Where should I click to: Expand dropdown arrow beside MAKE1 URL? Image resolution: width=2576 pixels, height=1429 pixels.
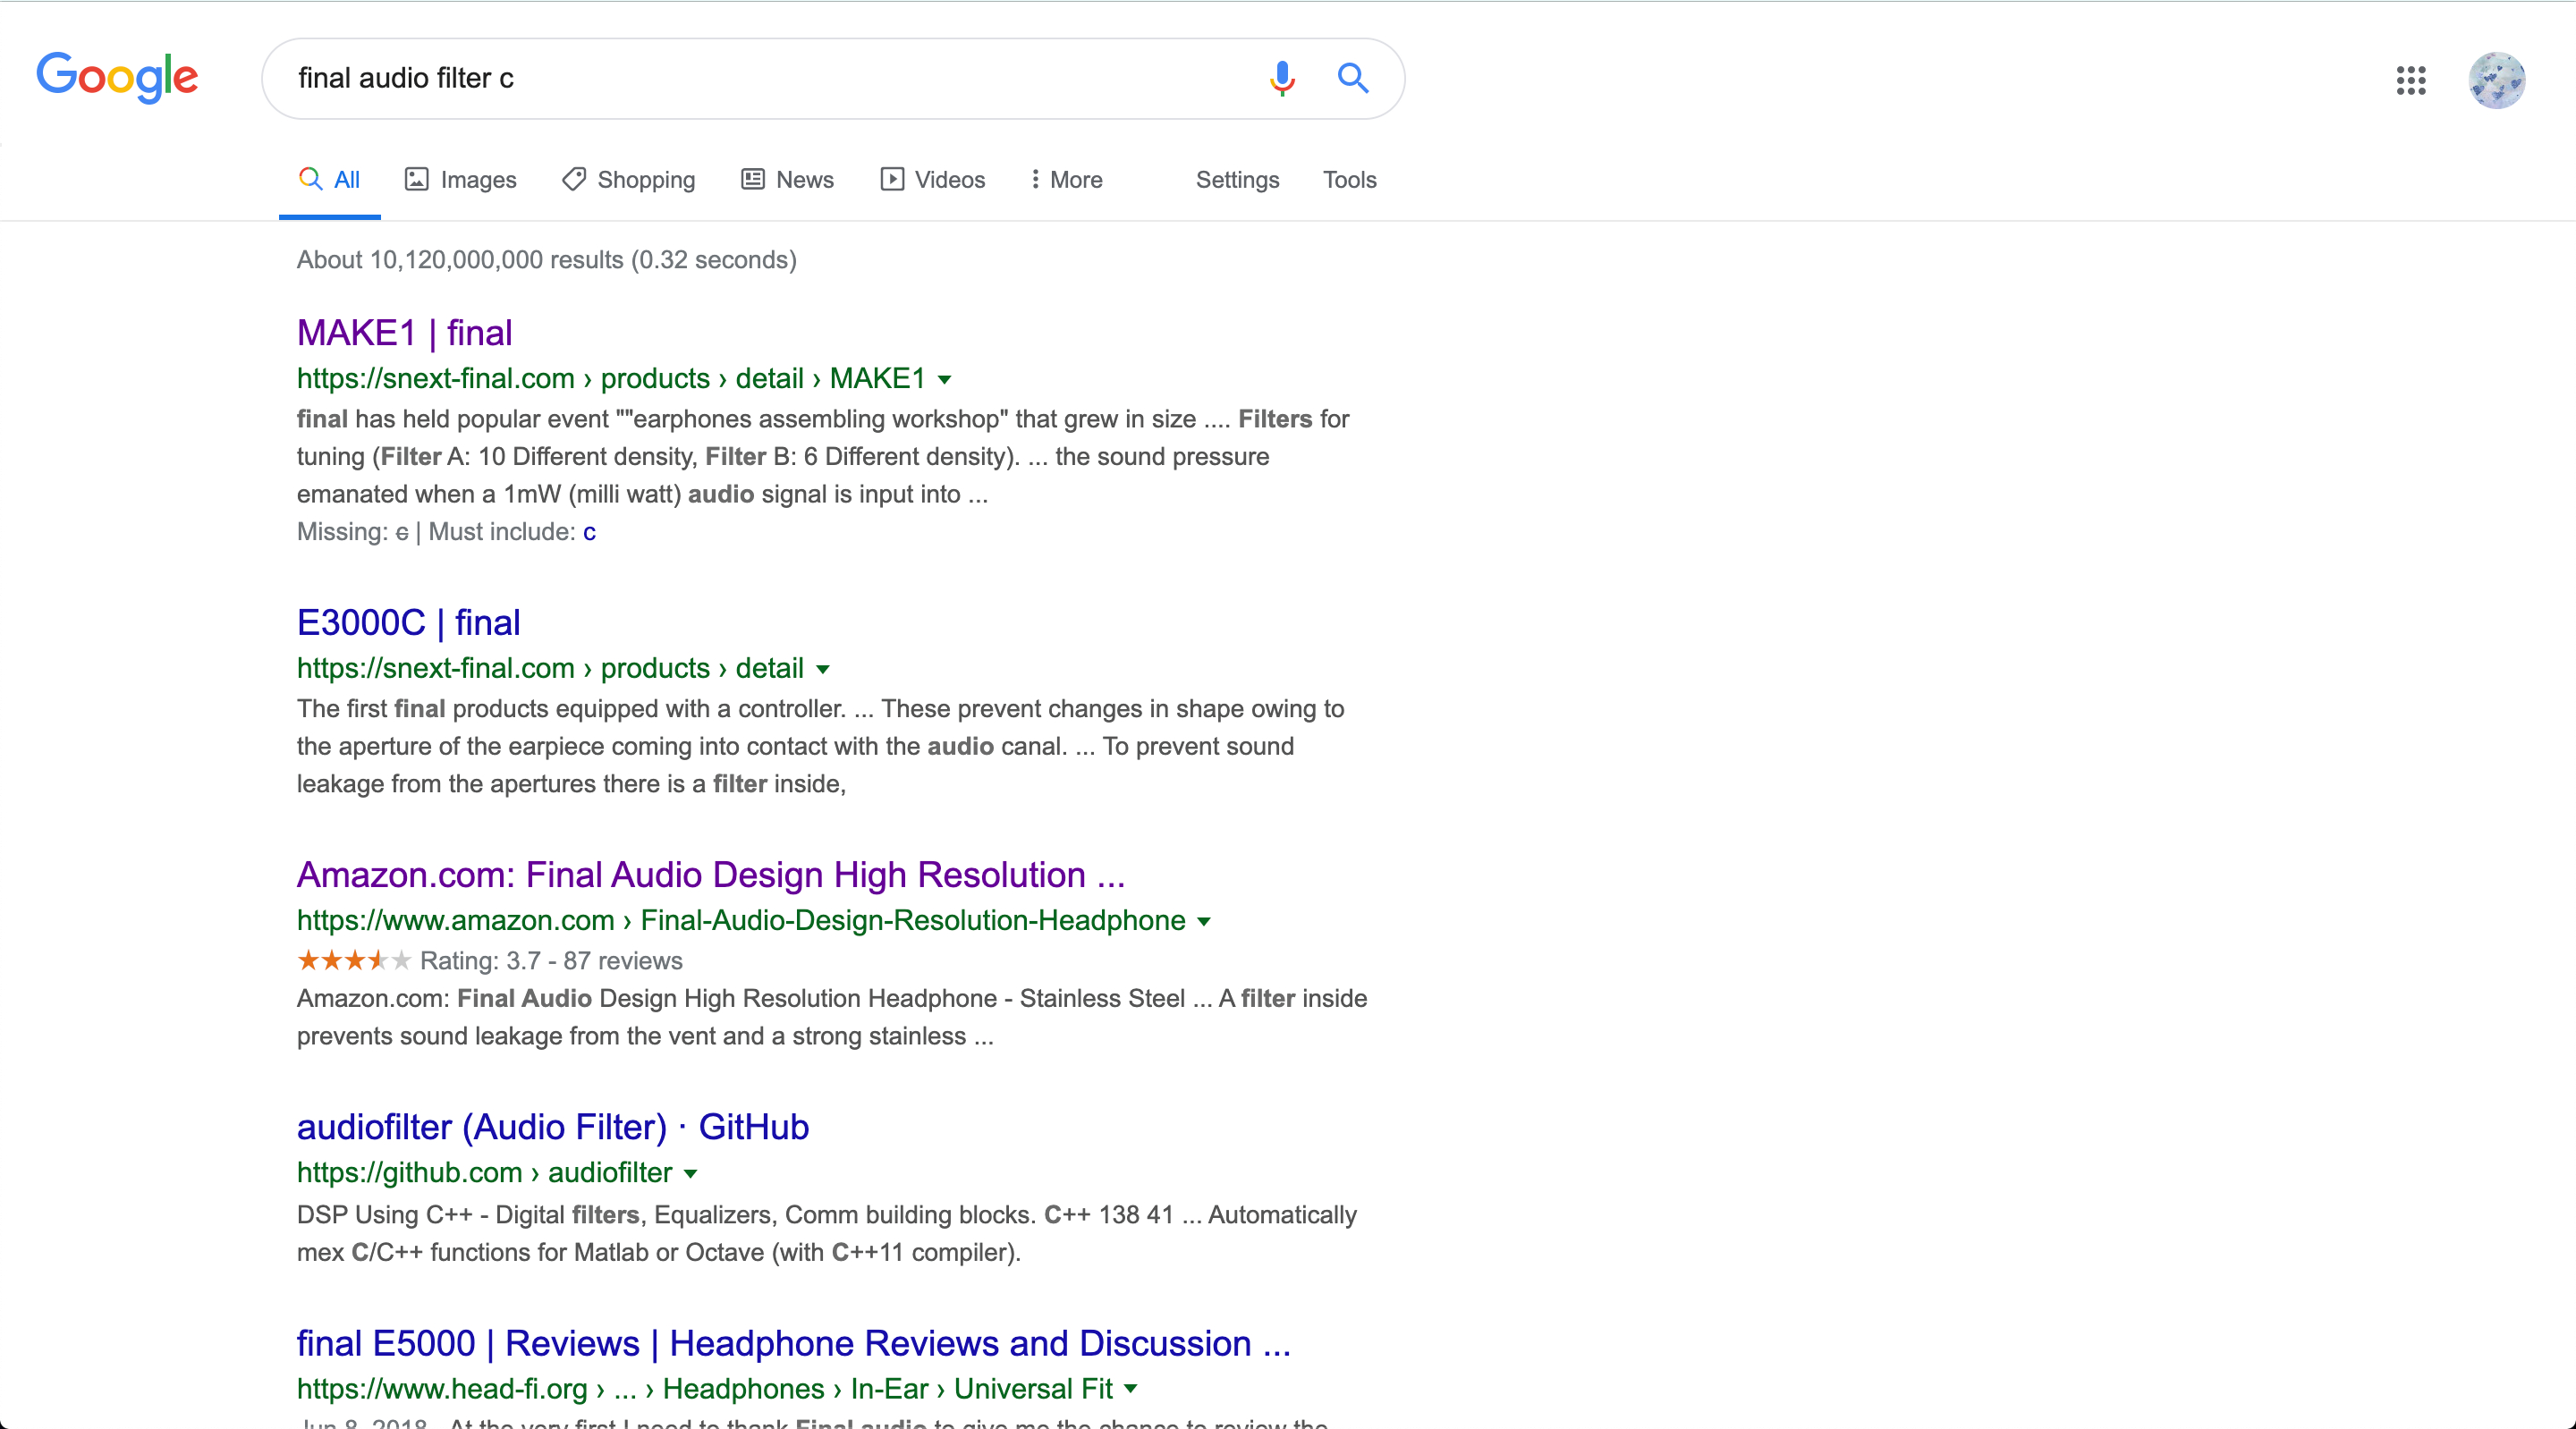pyautogui.click(x=944, y=380)
